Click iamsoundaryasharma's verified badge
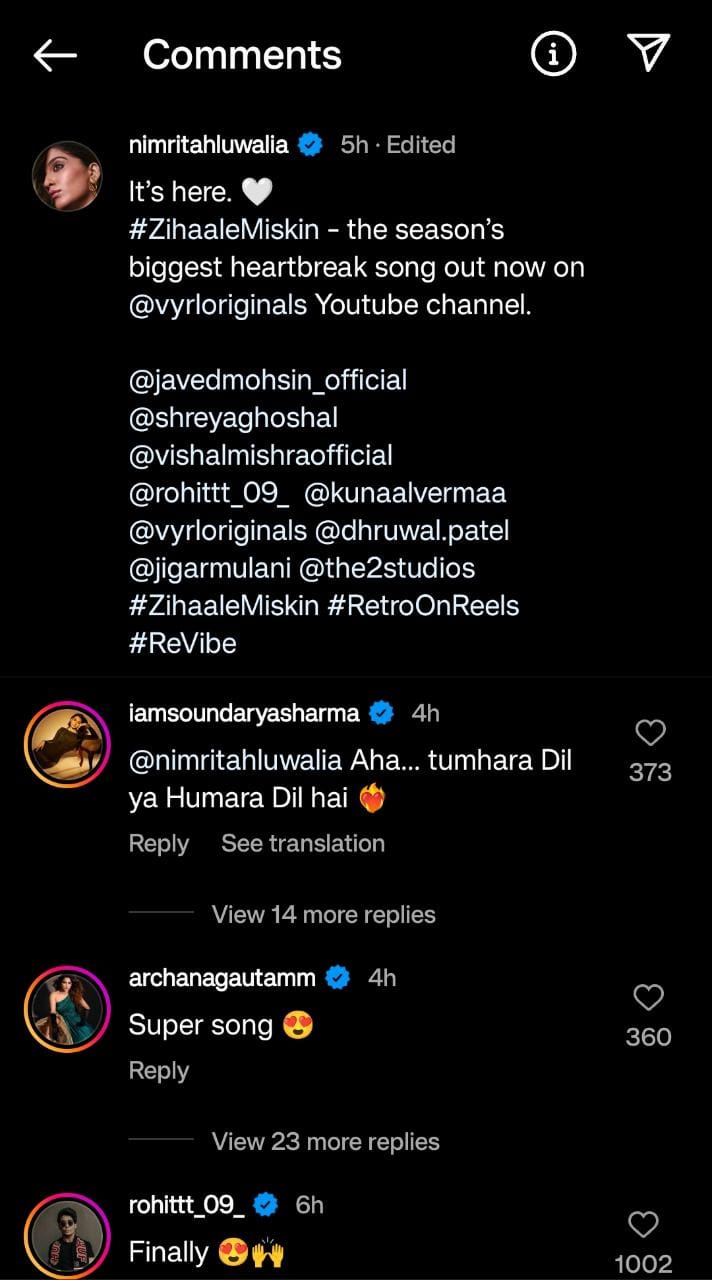712x1280 pixels. [379, 713]
